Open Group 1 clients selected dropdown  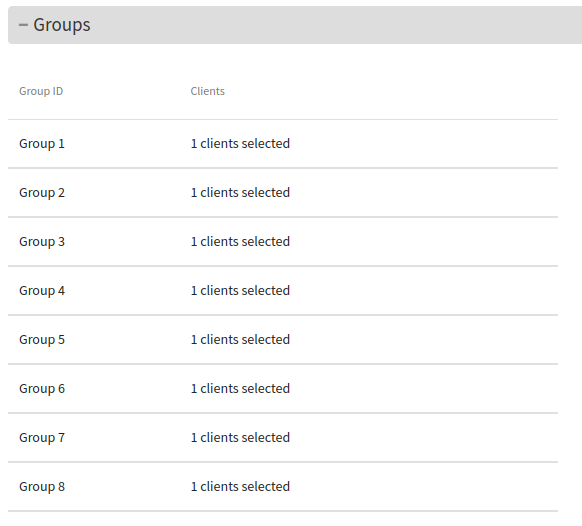coord(240,144)
